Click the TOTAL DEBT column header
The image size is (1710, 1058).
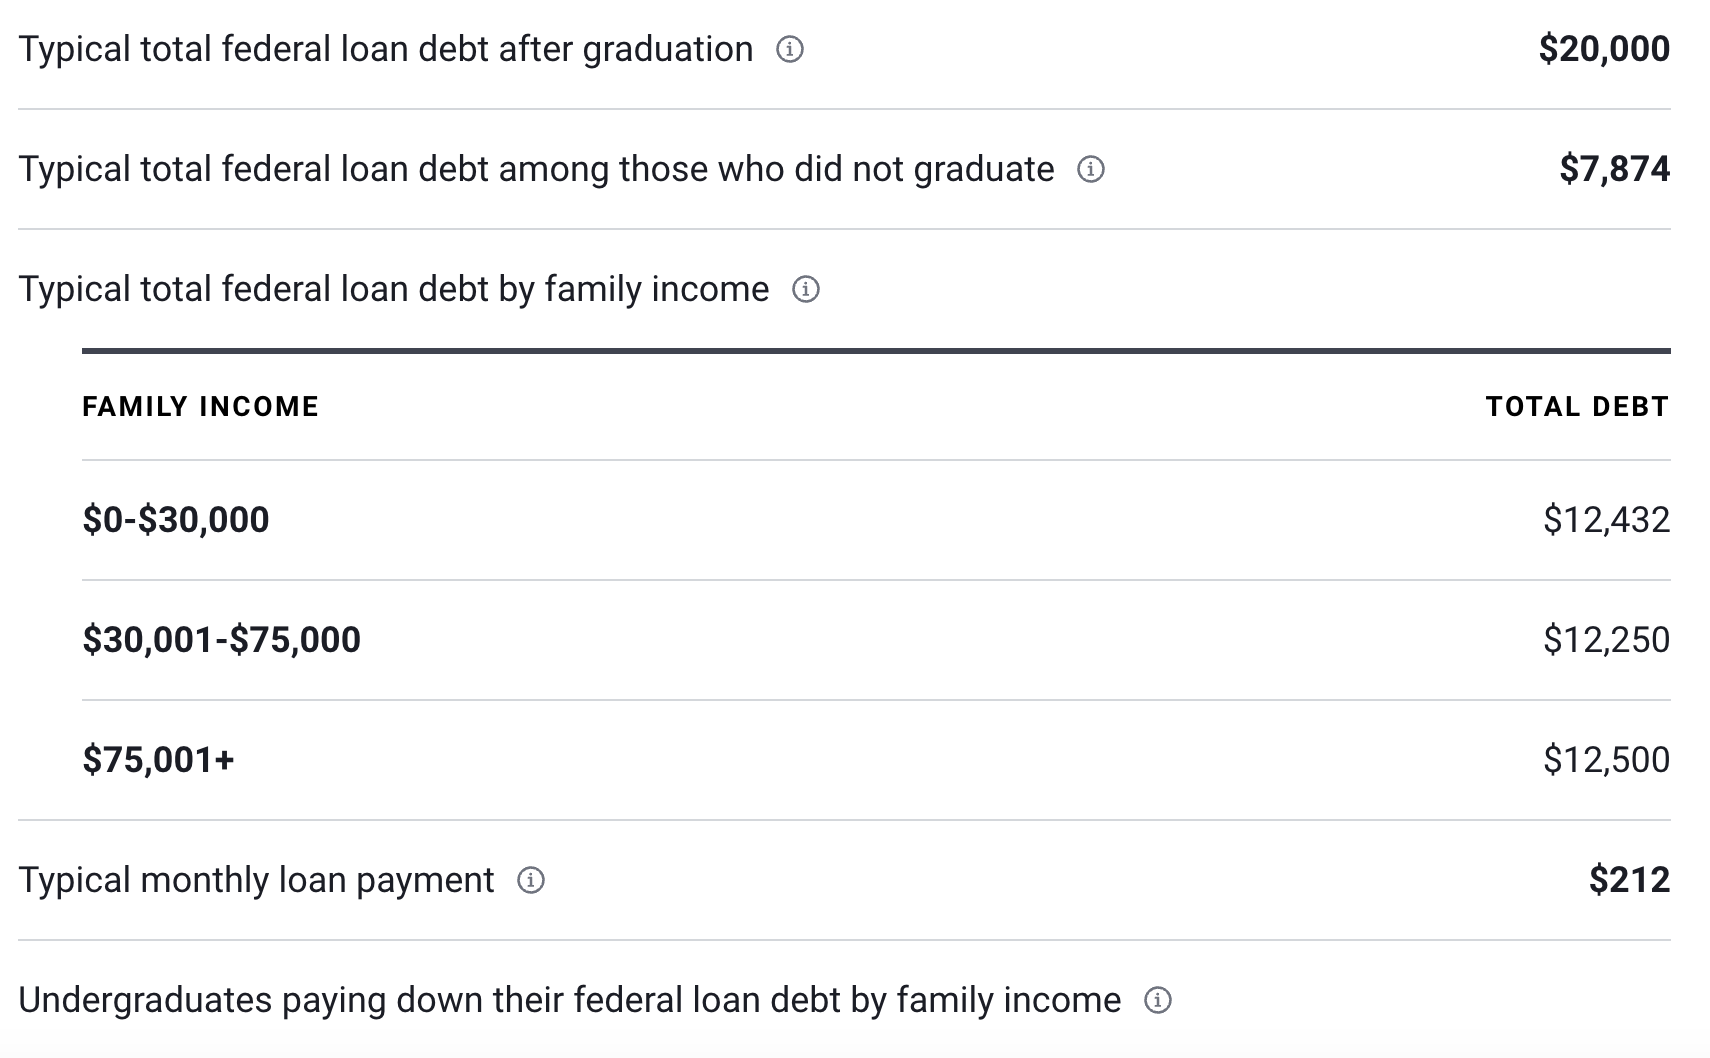pyautogui.click(x=1577, y=406)
